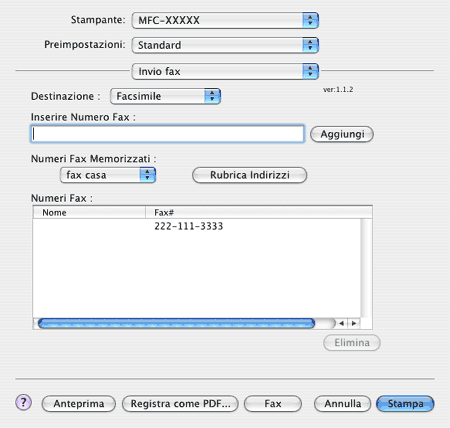450x428 pixels.
Task: Click the Fax# column header
Action: coord(259,212)
